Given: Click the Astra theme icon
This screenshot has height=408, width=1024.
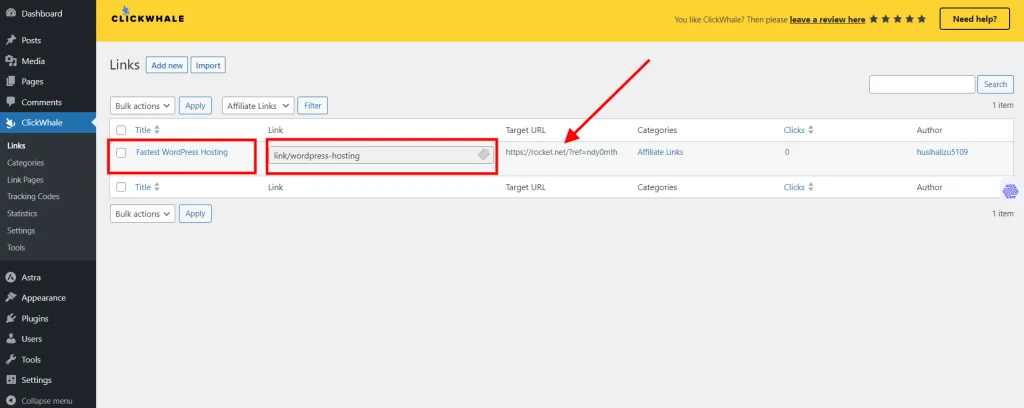Looking at the screenshot, I should [10, 277].
